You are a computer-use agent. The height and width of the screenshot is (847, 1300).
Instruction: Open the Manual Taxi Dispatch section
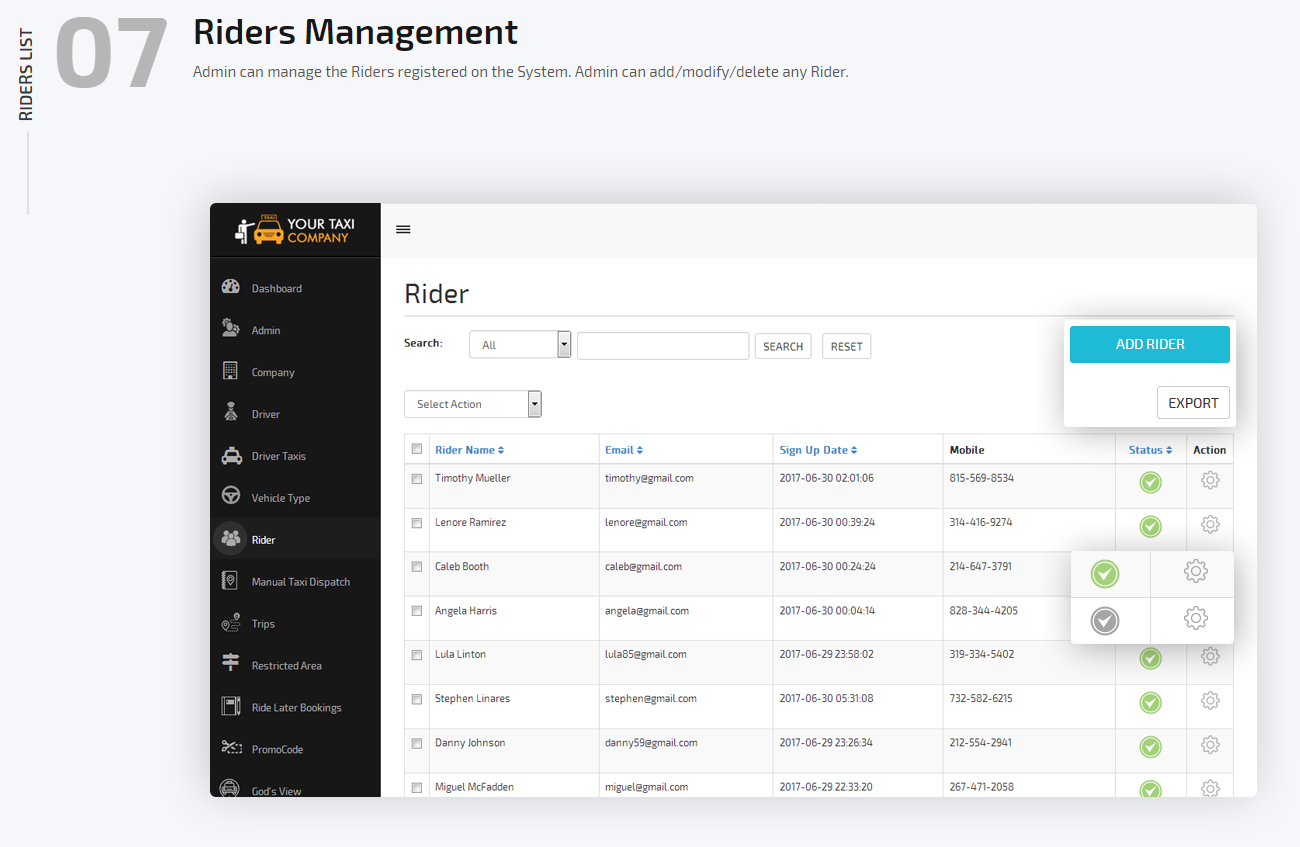coord(299,581)
